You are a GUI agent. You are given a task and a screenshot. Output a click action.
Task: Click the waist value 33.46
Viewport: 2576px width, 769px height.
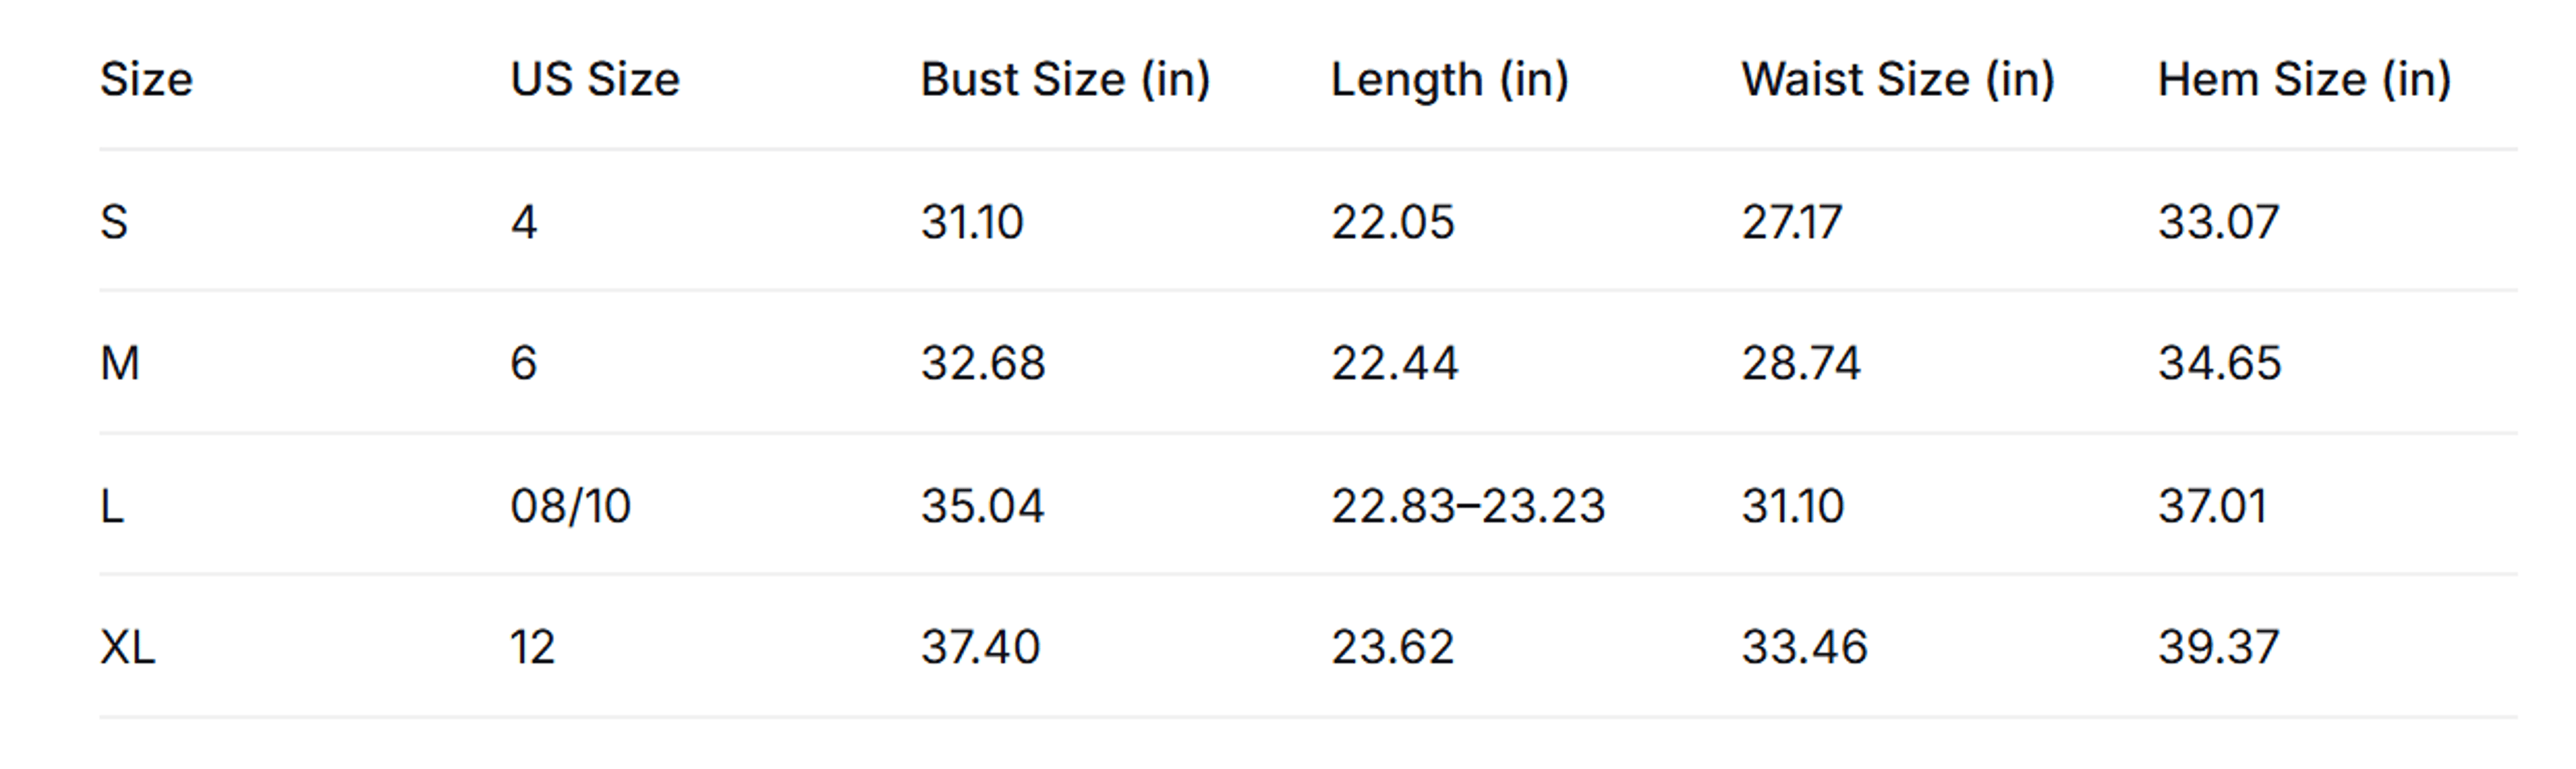pos(1804,647)
